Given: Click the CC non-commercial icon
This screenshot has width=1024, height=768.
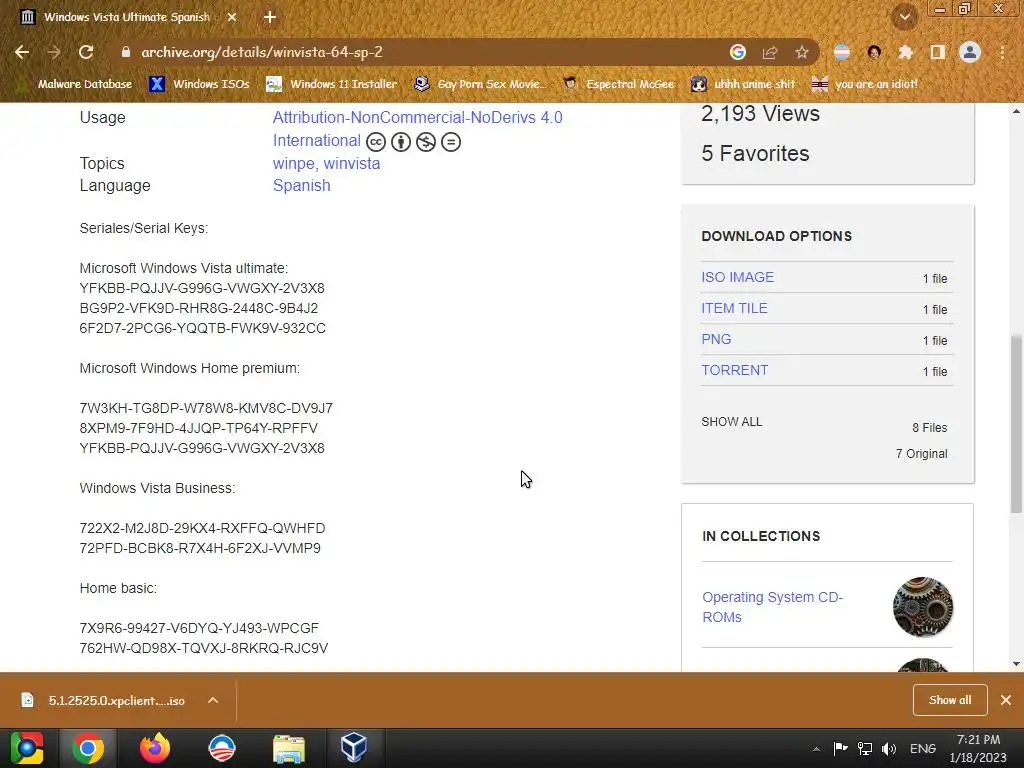Looking at the screenshot, I should pyautogui.click(x=426, y=142).
